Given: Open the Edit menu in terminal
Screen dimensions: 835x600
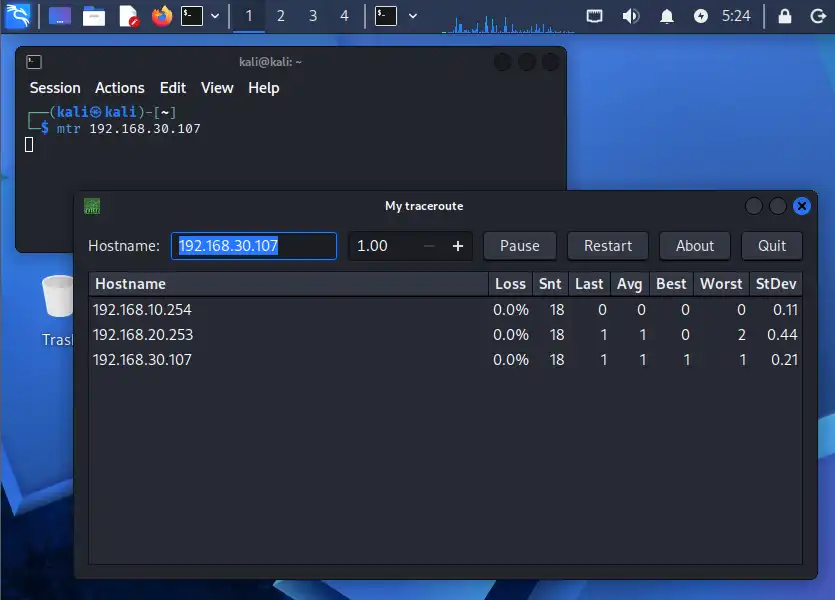Looking at the screenshot, I should click(x=173, y=88).
